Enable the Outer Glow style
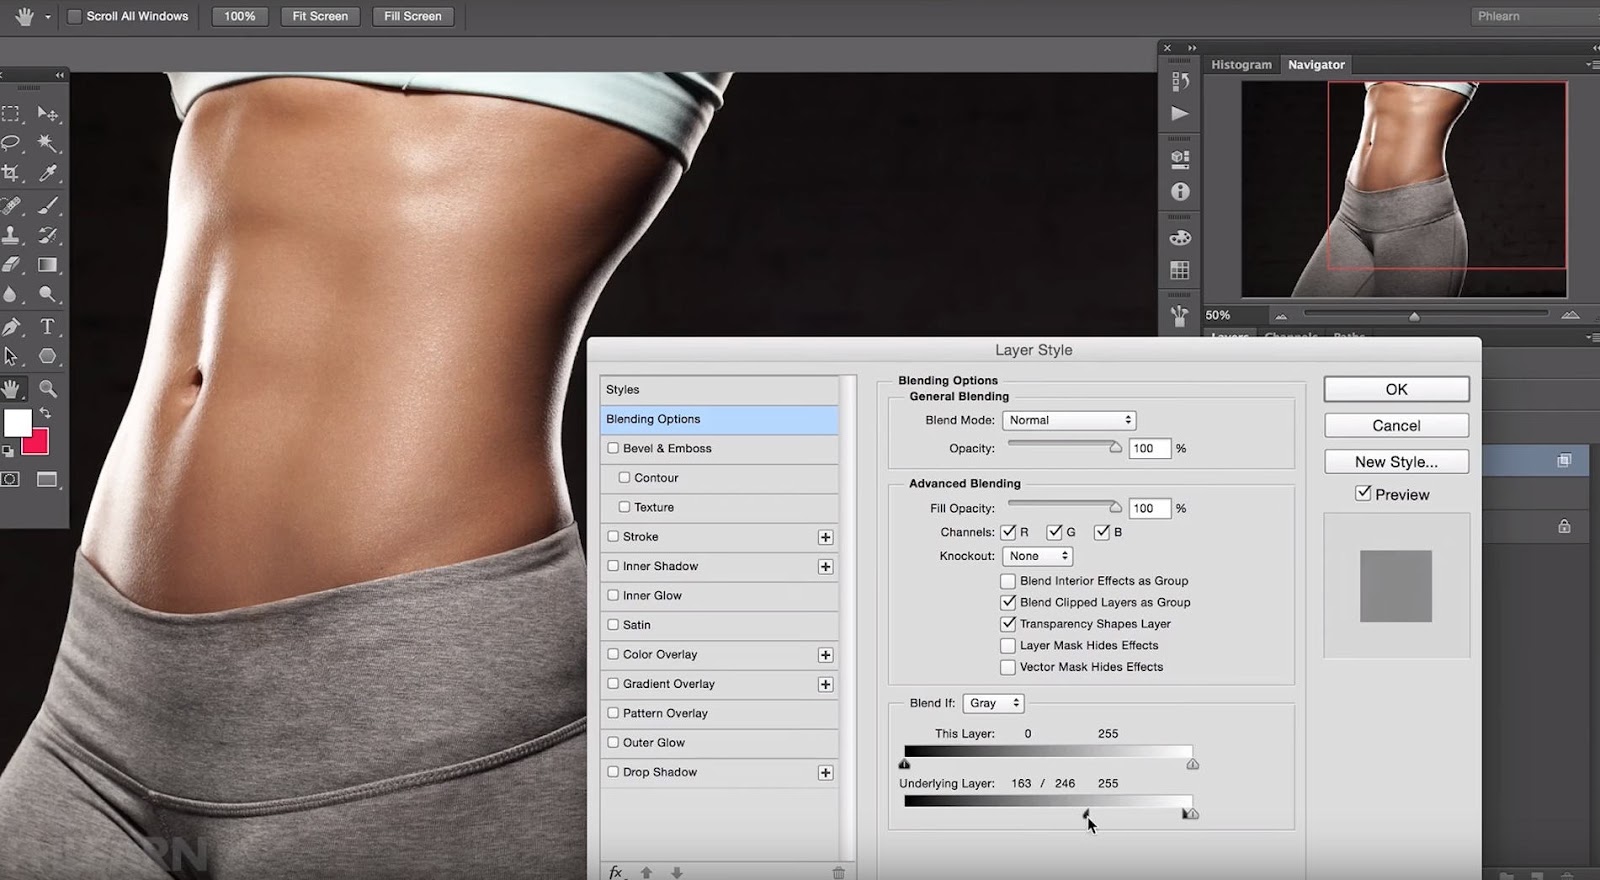The height and width of the screenshot is (880, 1600). pyautogui.click(x=613, y=743)
